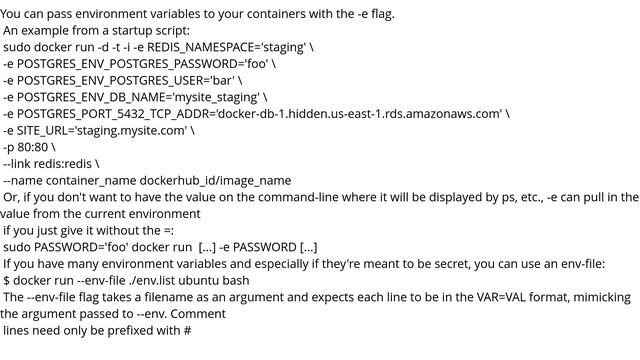Click the 'dockerhub_id/image_name' text
The width and height of the screenshot is (640, 360).
pyautogui.click(x=216, y=181)
